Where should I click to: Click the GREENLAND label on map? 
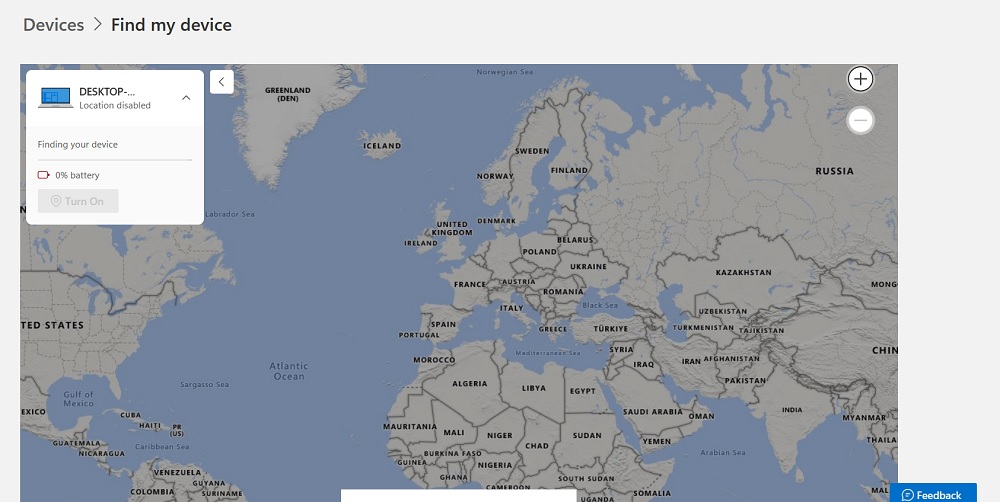coord(288,94)
